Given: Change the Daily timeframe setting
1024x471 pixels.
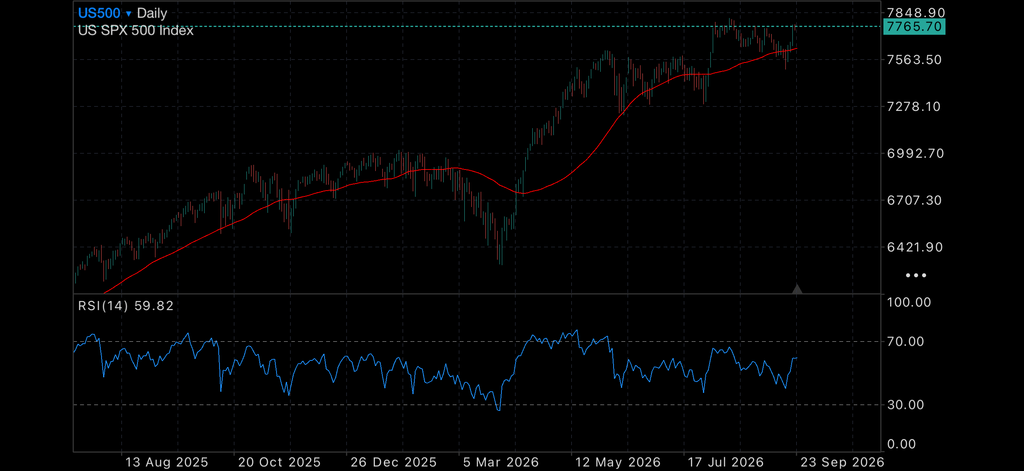Looking at the screenshot, I should [x=152, y=13].
